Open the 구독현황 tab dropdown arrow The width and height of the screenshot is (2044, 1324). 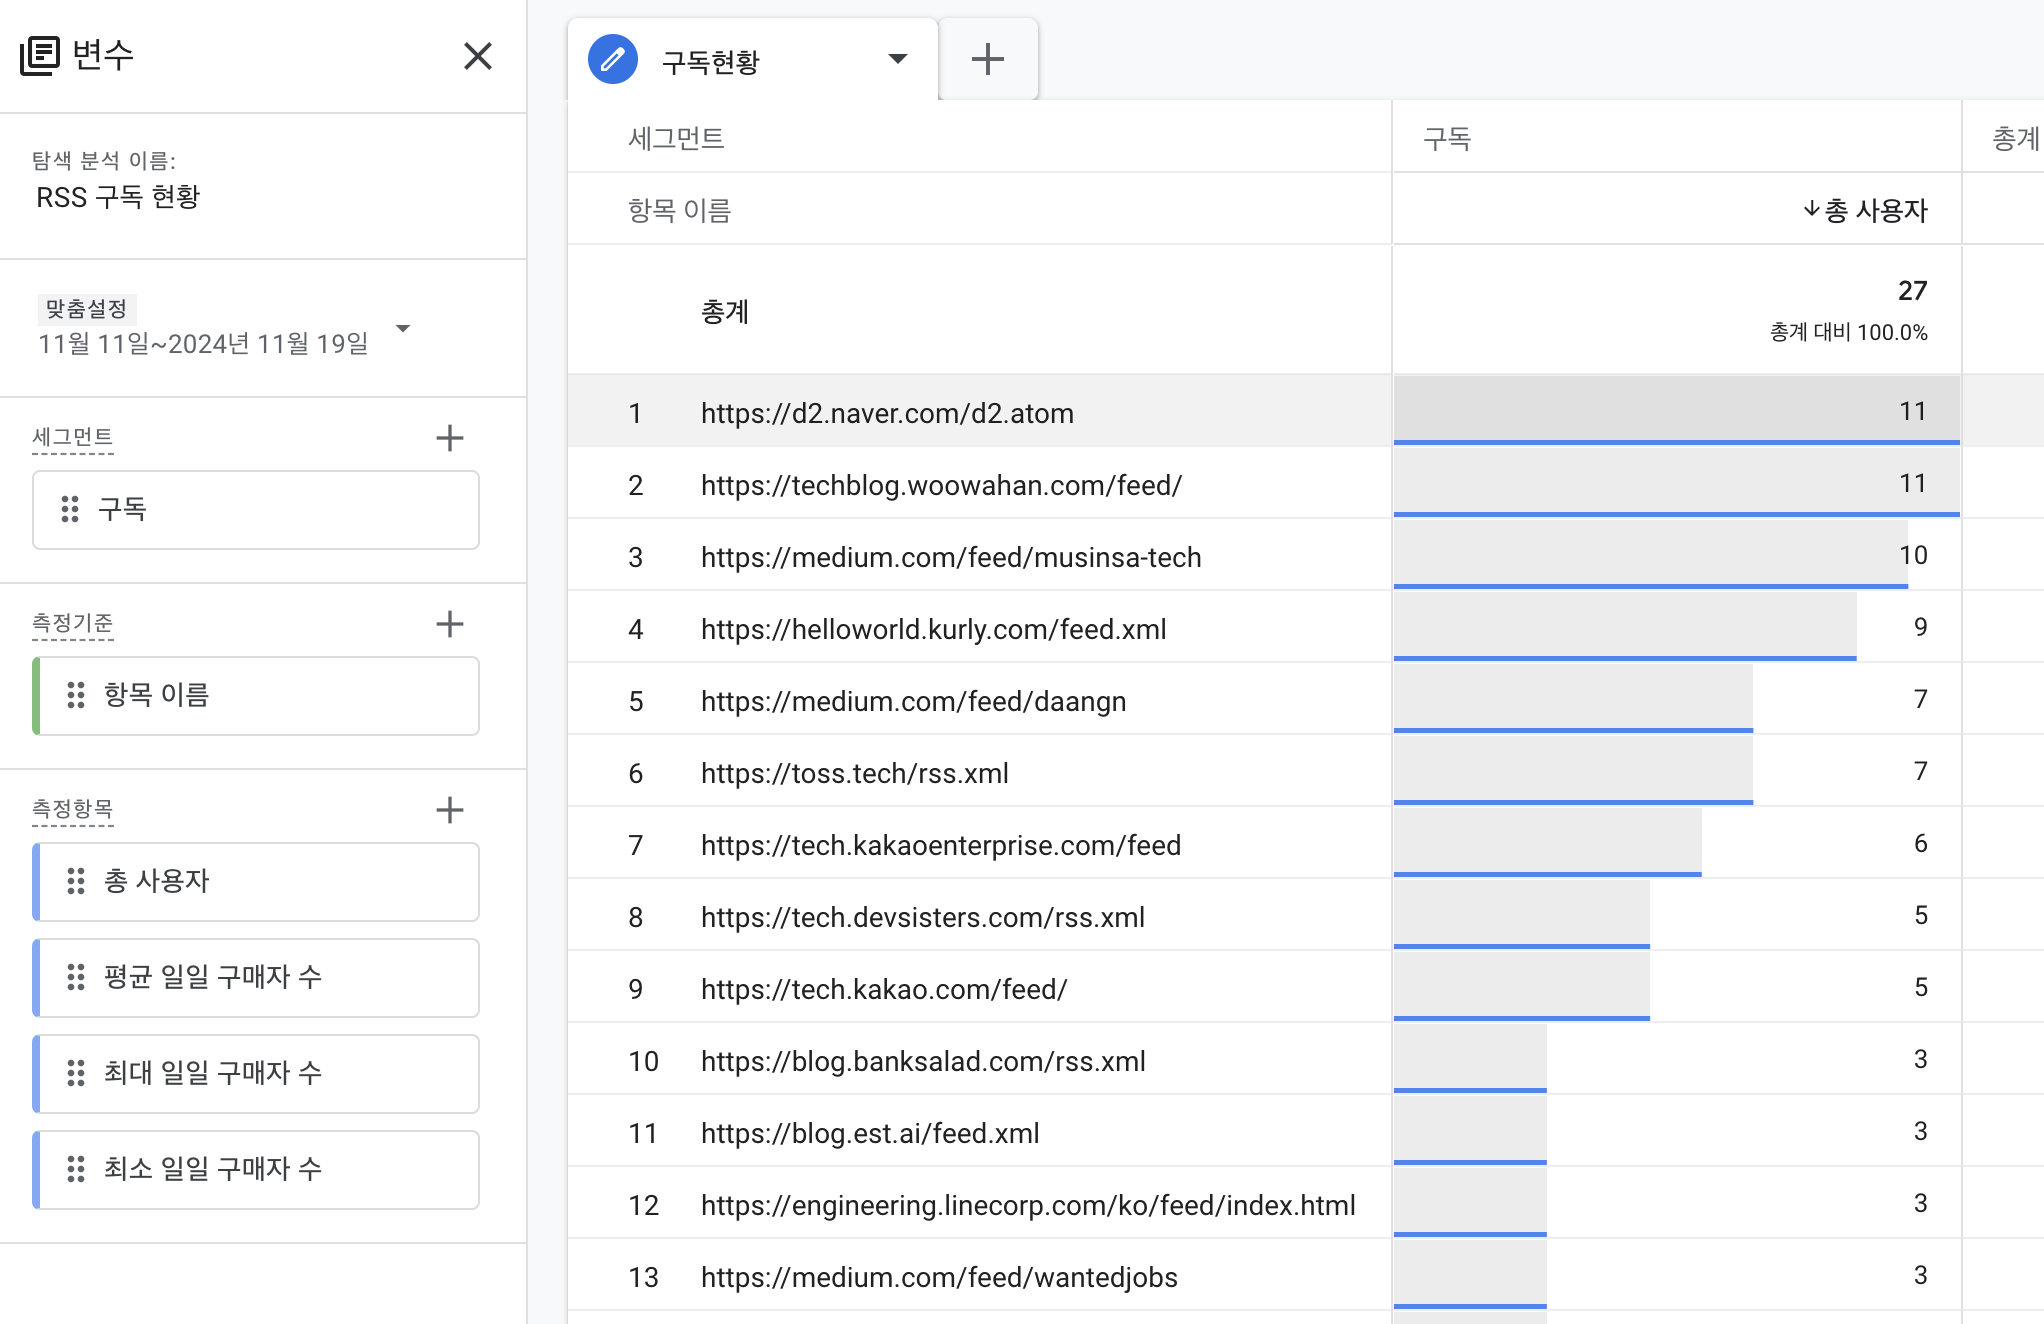point(897,59)
